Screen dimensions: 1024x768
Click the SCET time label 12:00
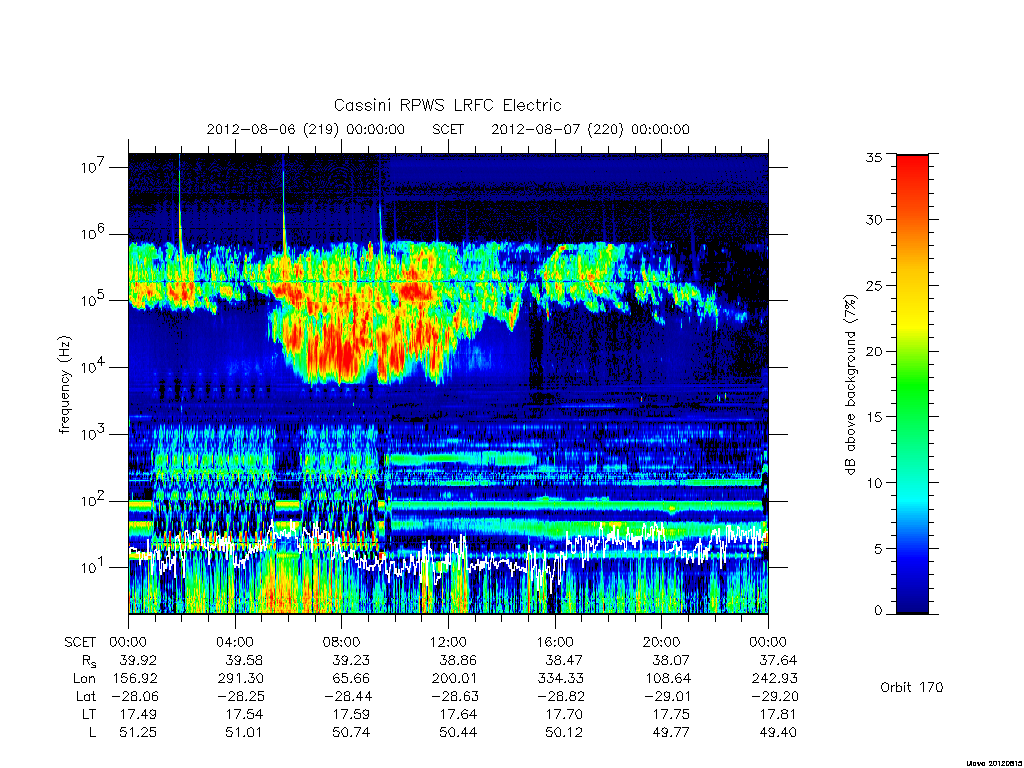click(x=448, y=642)
